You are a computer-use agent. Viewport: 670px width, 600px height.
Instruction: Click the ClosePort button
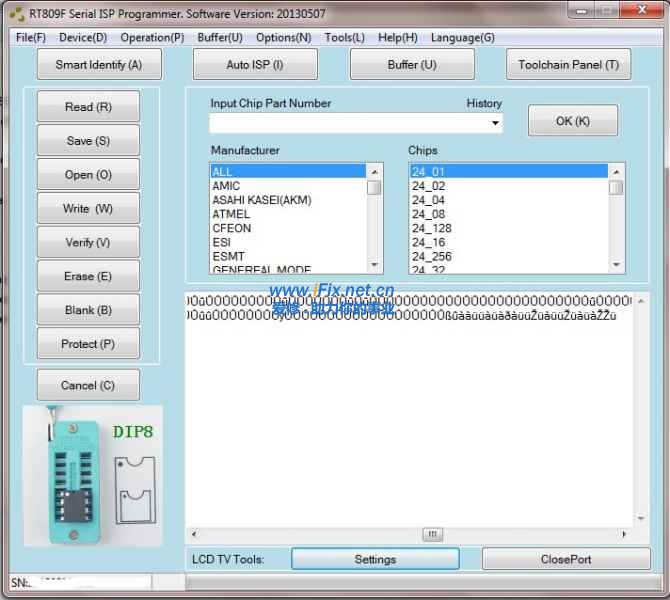tap(566, 559)
